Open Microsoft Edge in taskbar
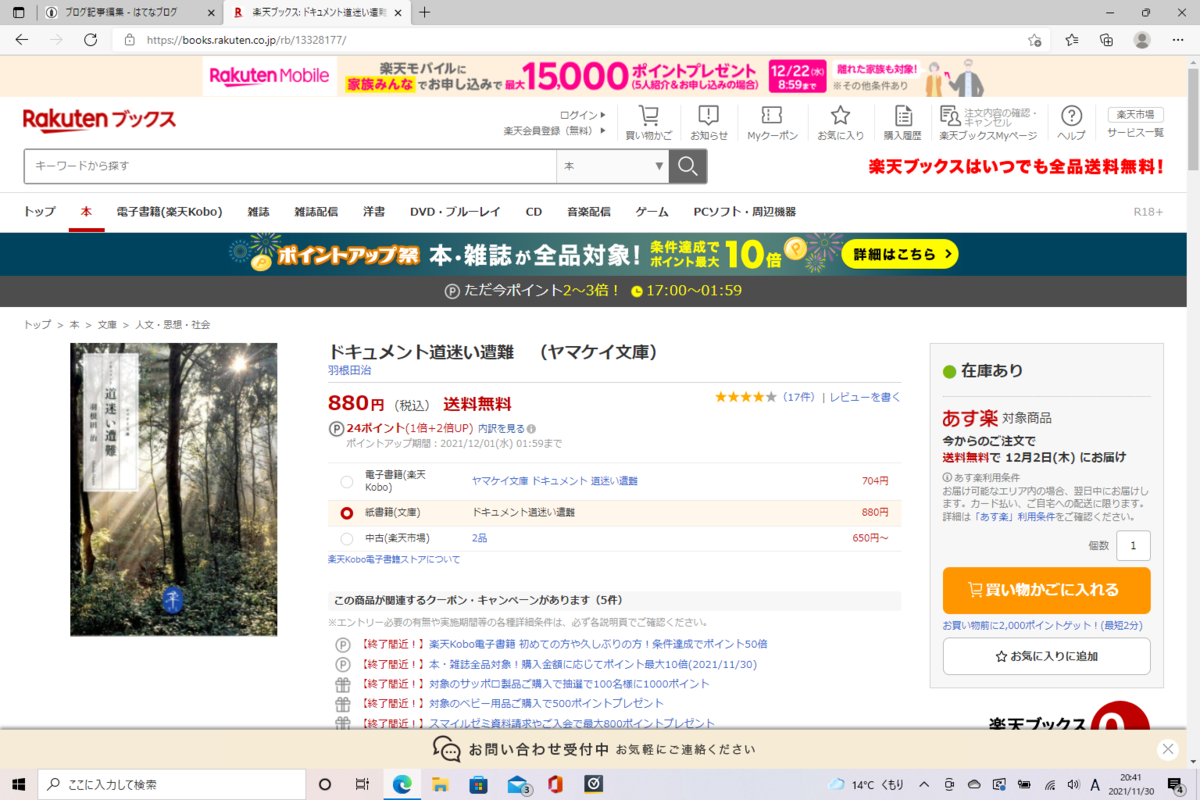 click(401, 784)
